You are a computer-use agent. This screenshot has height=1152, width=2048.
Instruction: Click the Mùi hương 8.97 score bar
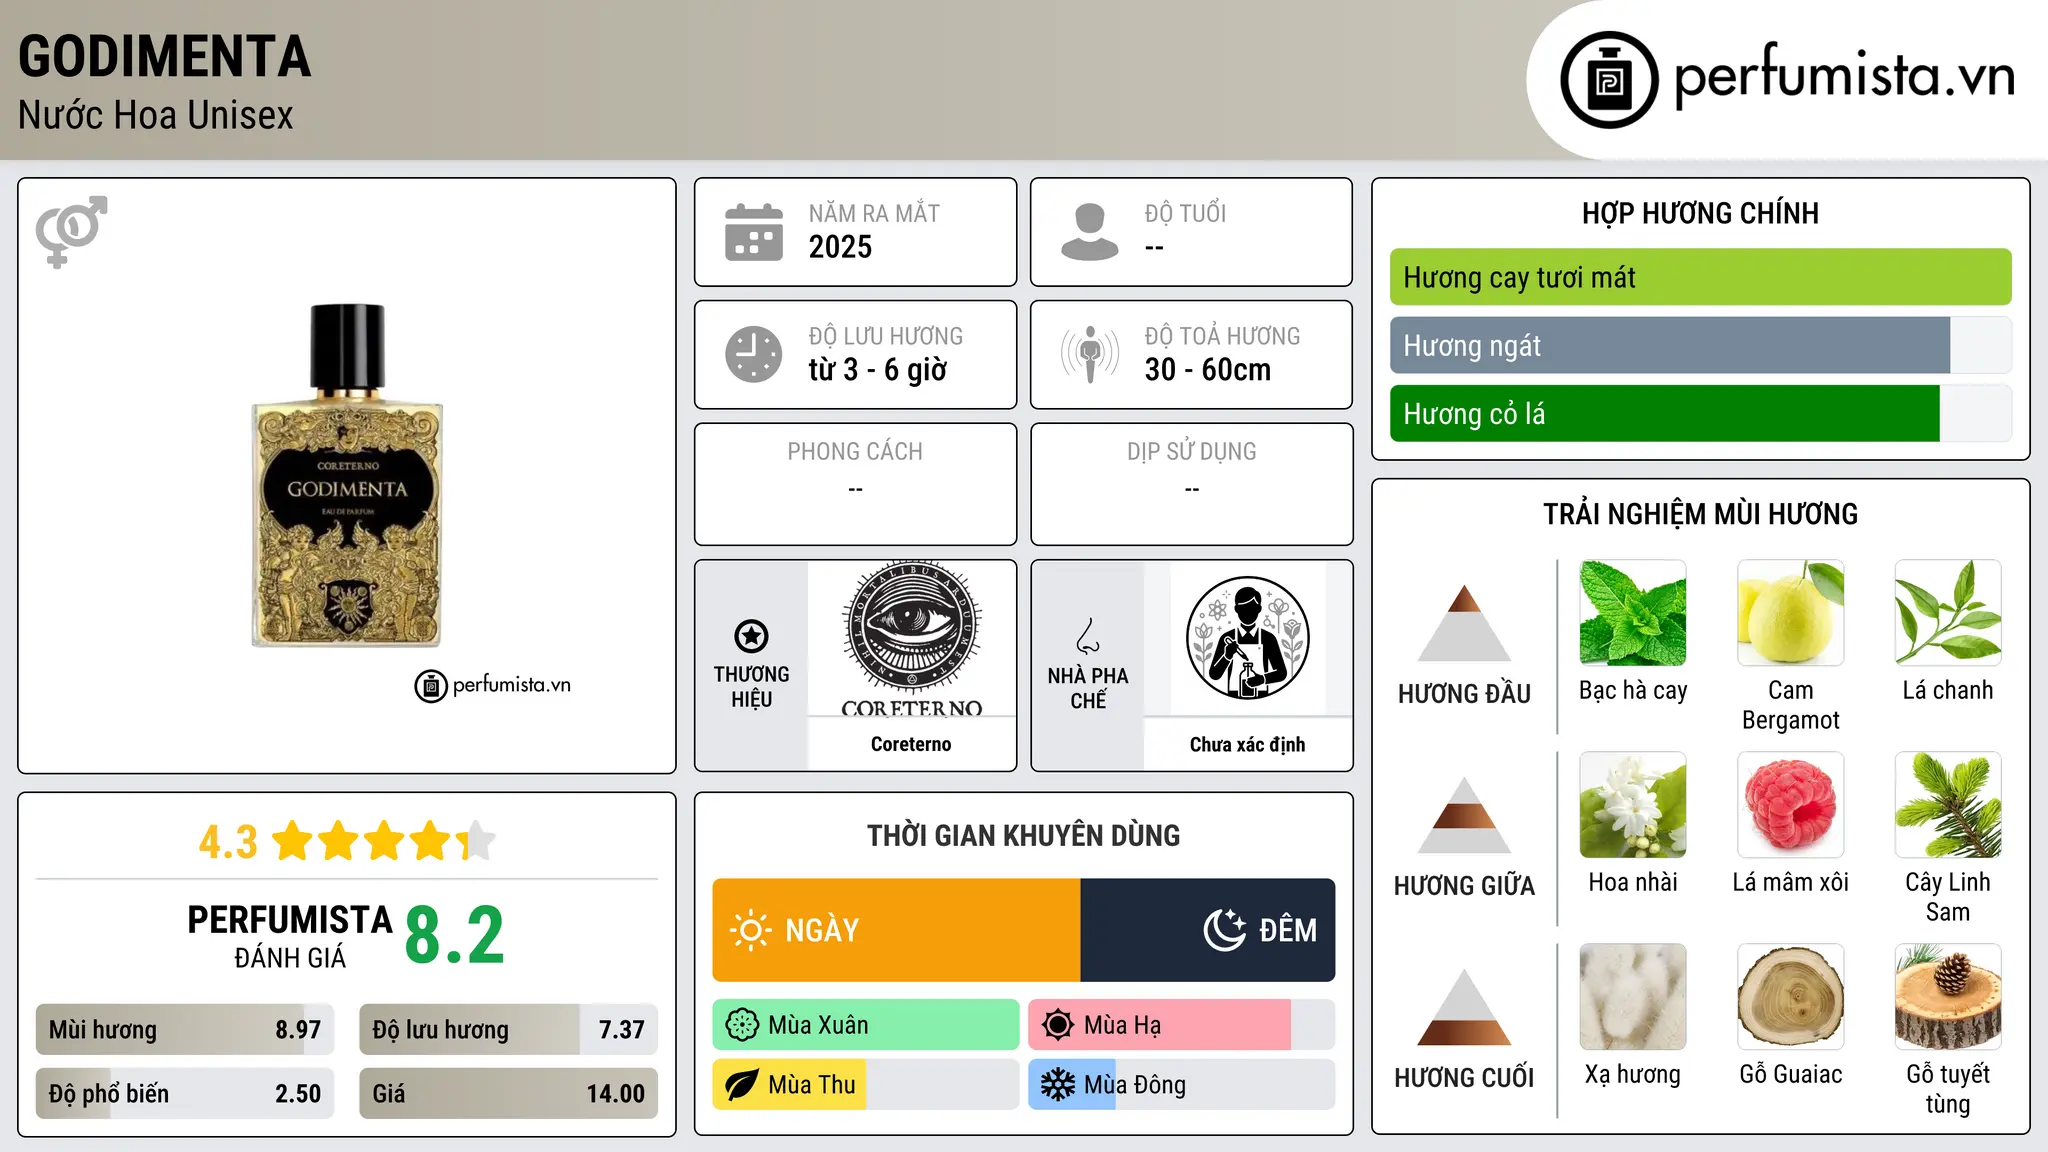[185, 1030]
